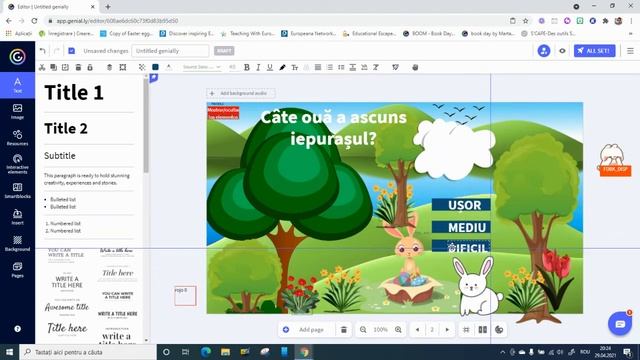Delete the current page
Image resolution: width=640 pixels, height=360 pixels.
click(344, 329)
